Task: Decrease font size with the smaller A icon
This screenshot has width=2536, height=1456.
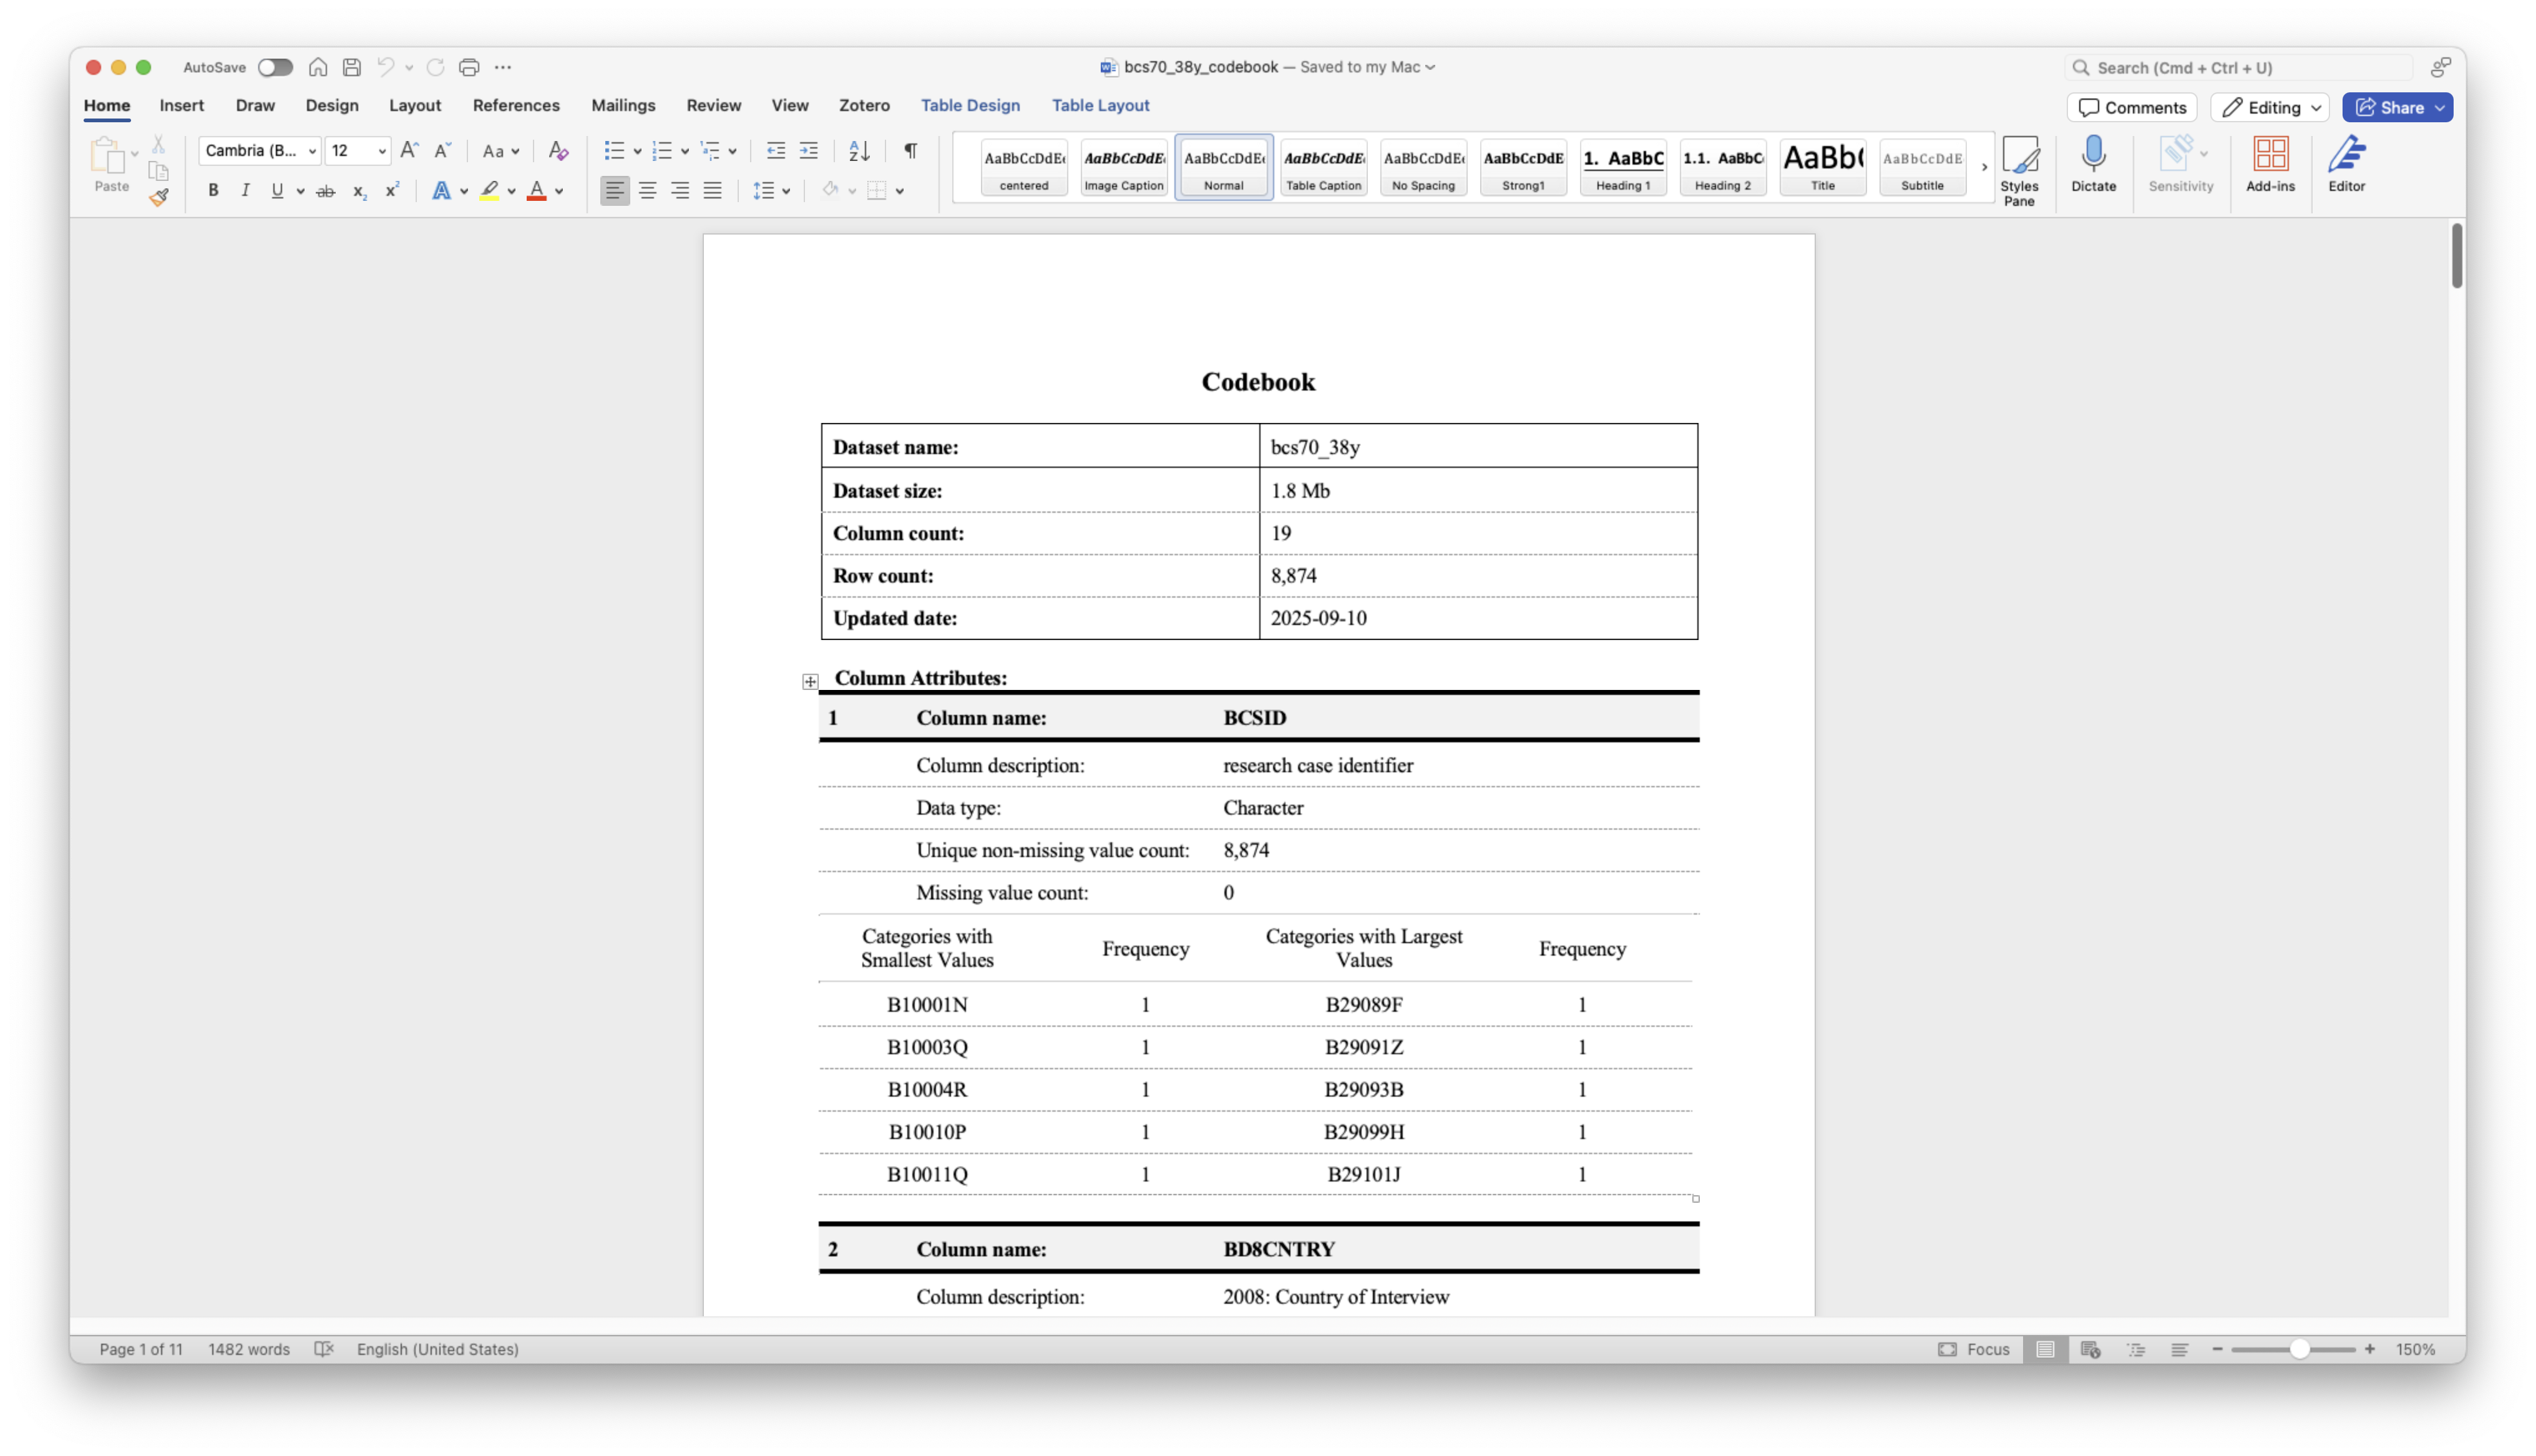Action: (x=442, y=151)
